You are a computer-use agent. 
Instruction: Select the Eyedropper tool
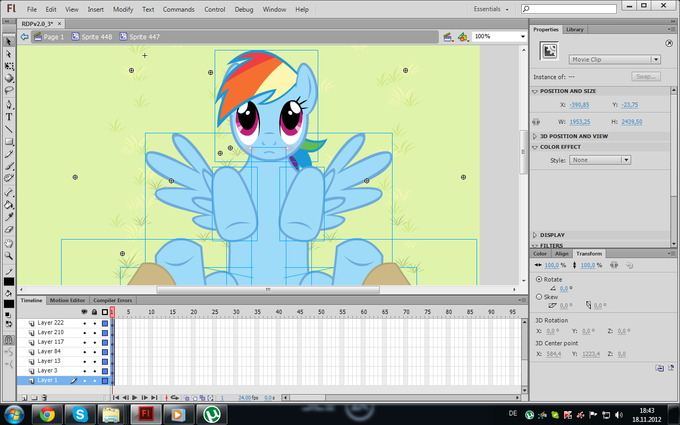(8, 217)
